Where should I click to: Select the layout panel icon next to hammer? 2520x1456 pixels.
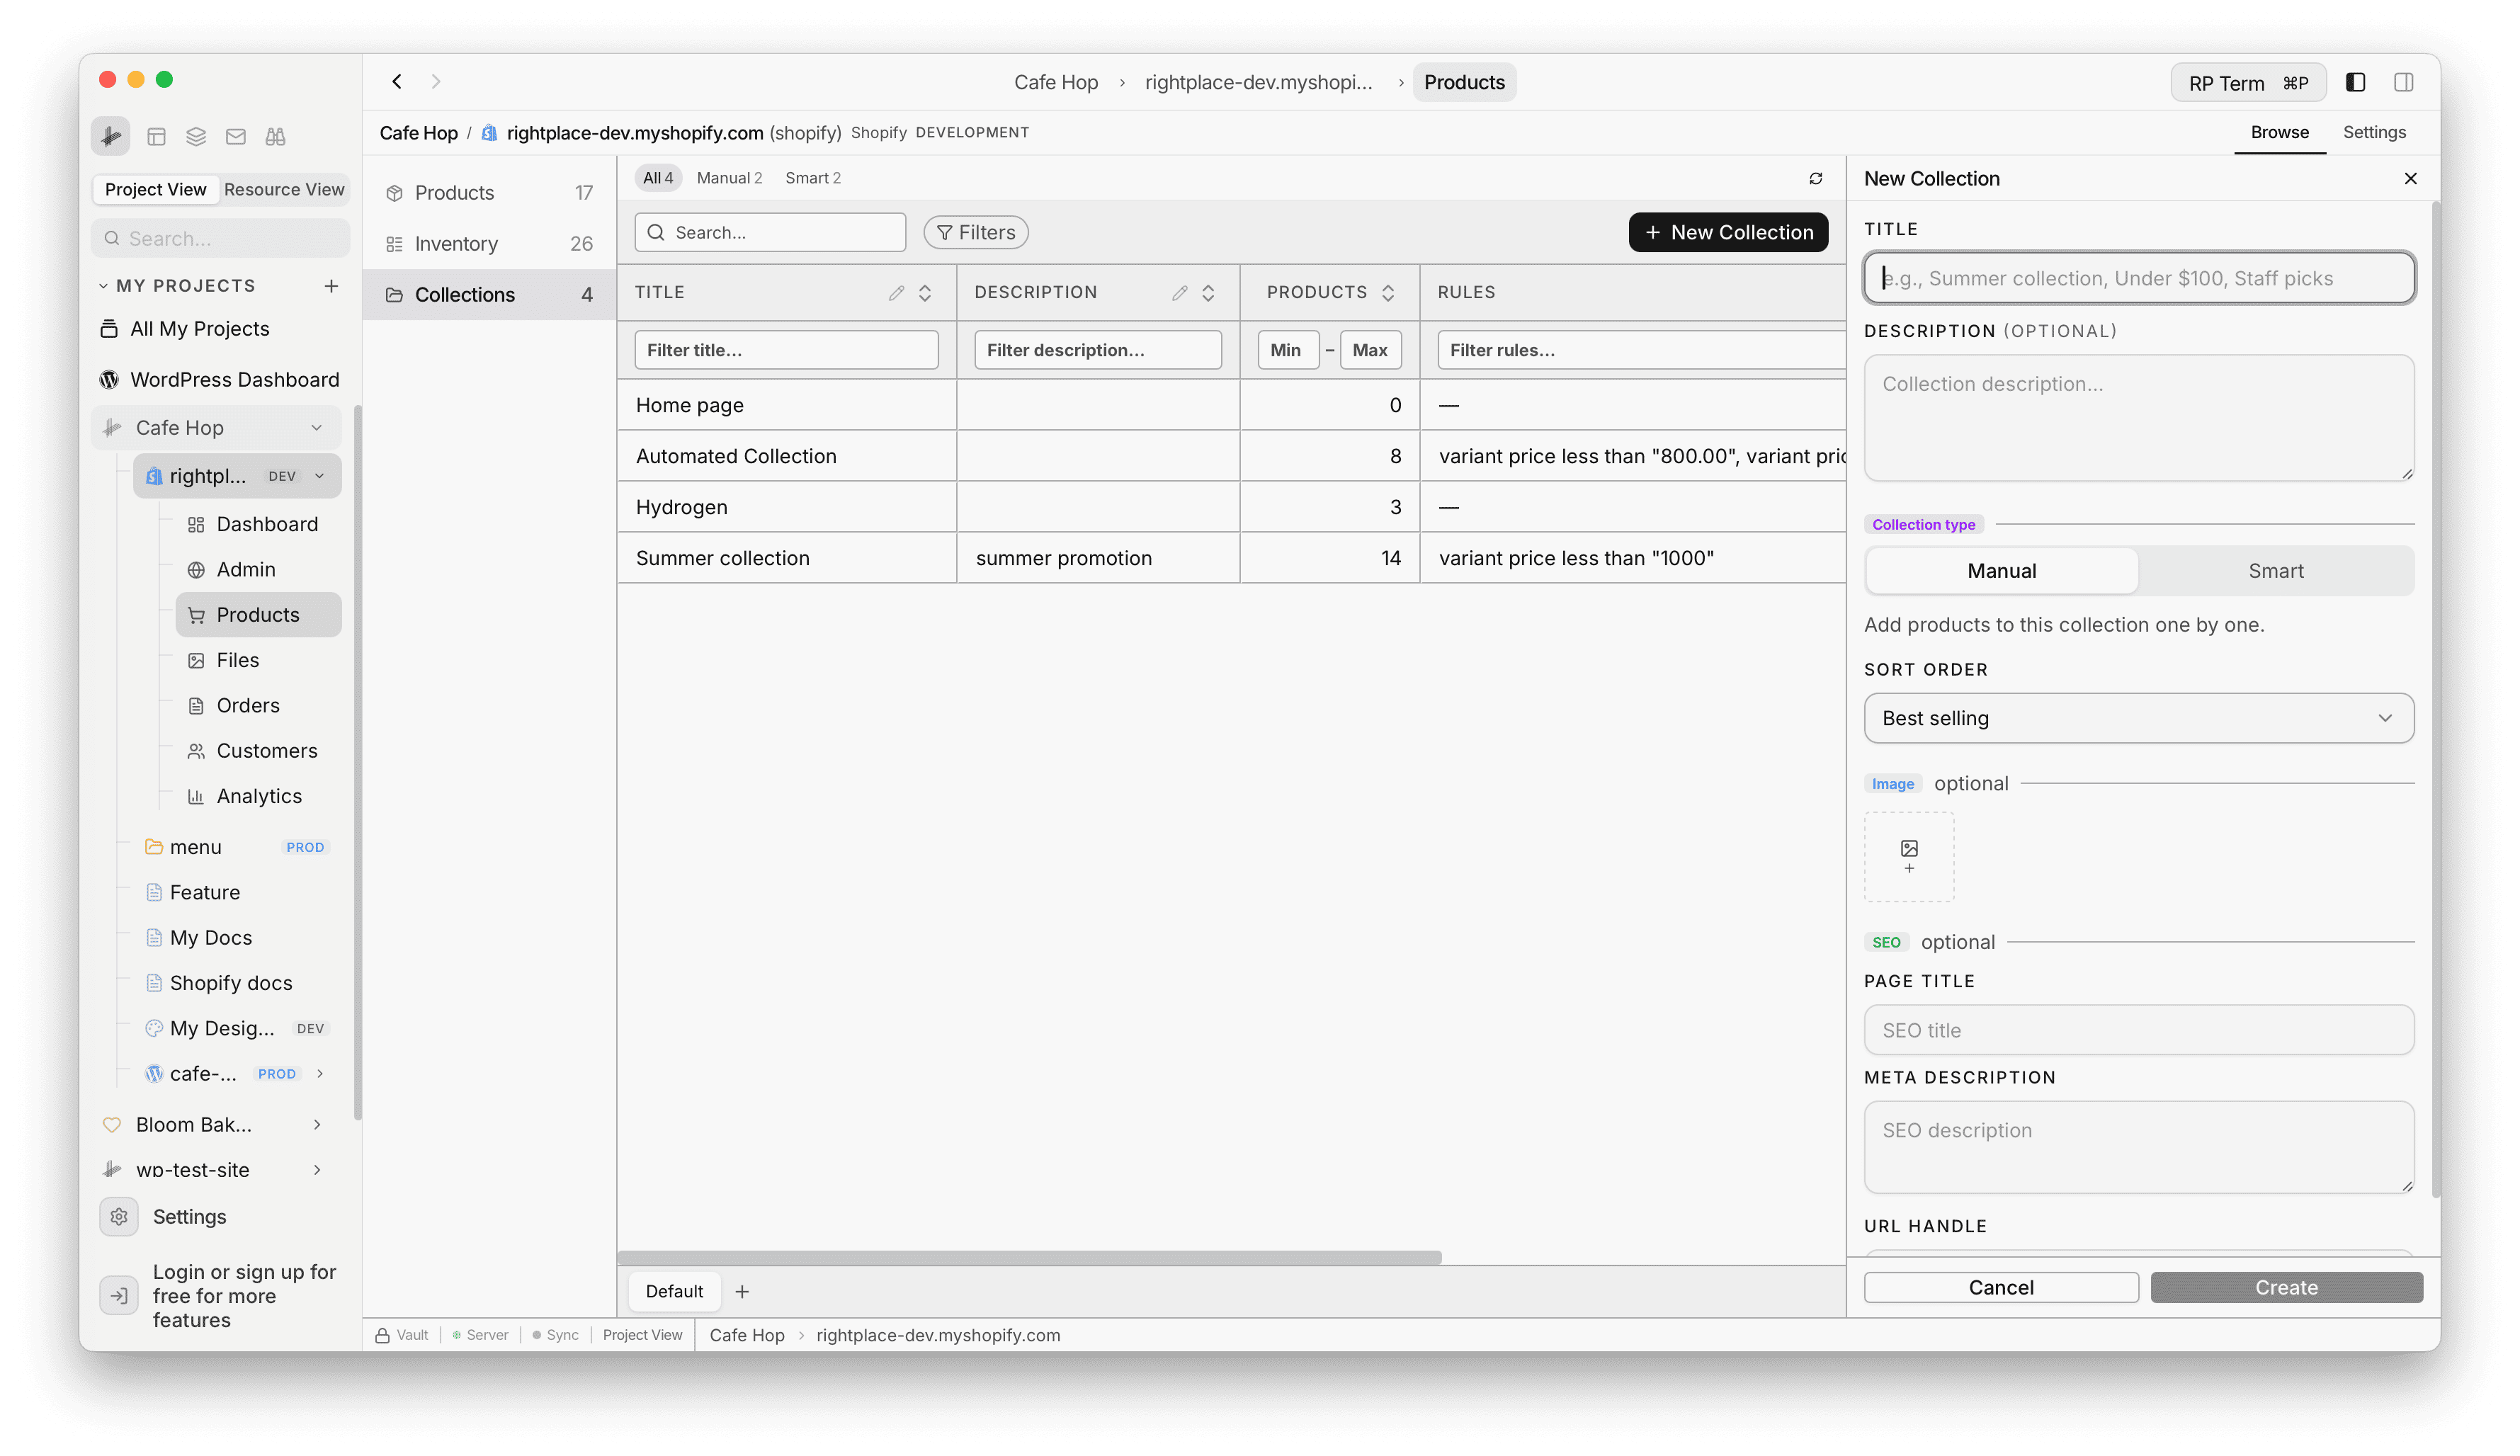tap(156, 136)
